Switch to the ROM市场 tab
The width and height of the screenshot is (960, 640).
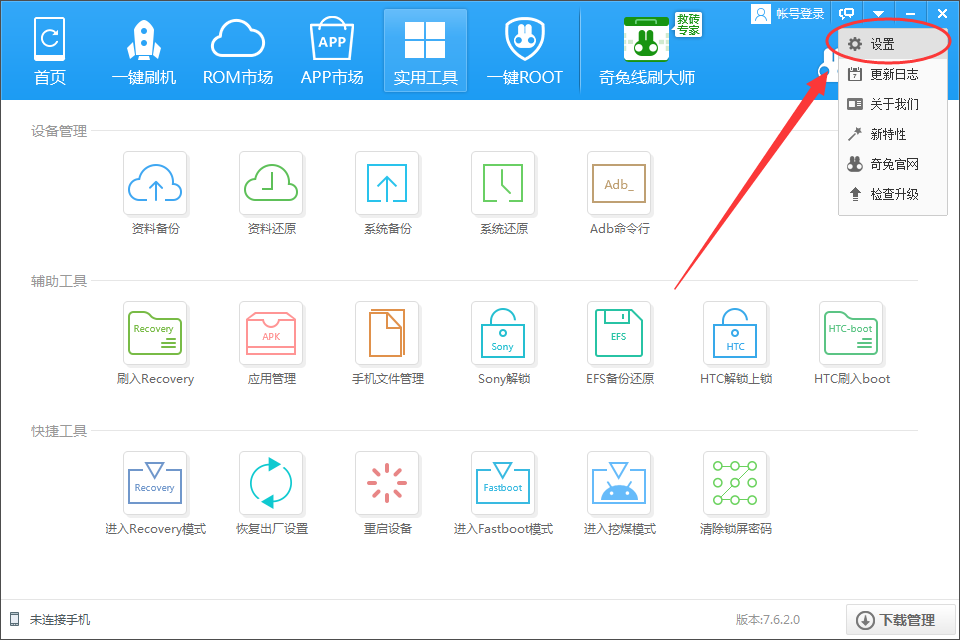click(x=237, y=50)
